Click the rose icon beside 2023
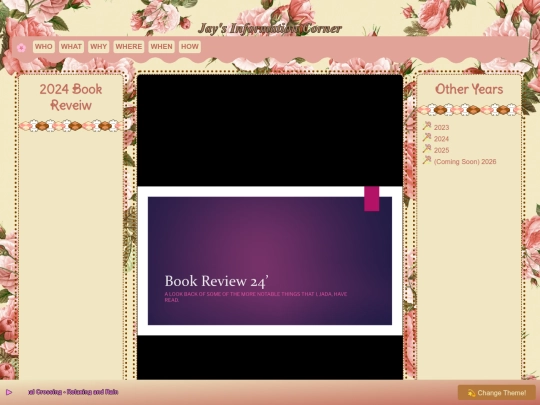 (x=427, y=126)
